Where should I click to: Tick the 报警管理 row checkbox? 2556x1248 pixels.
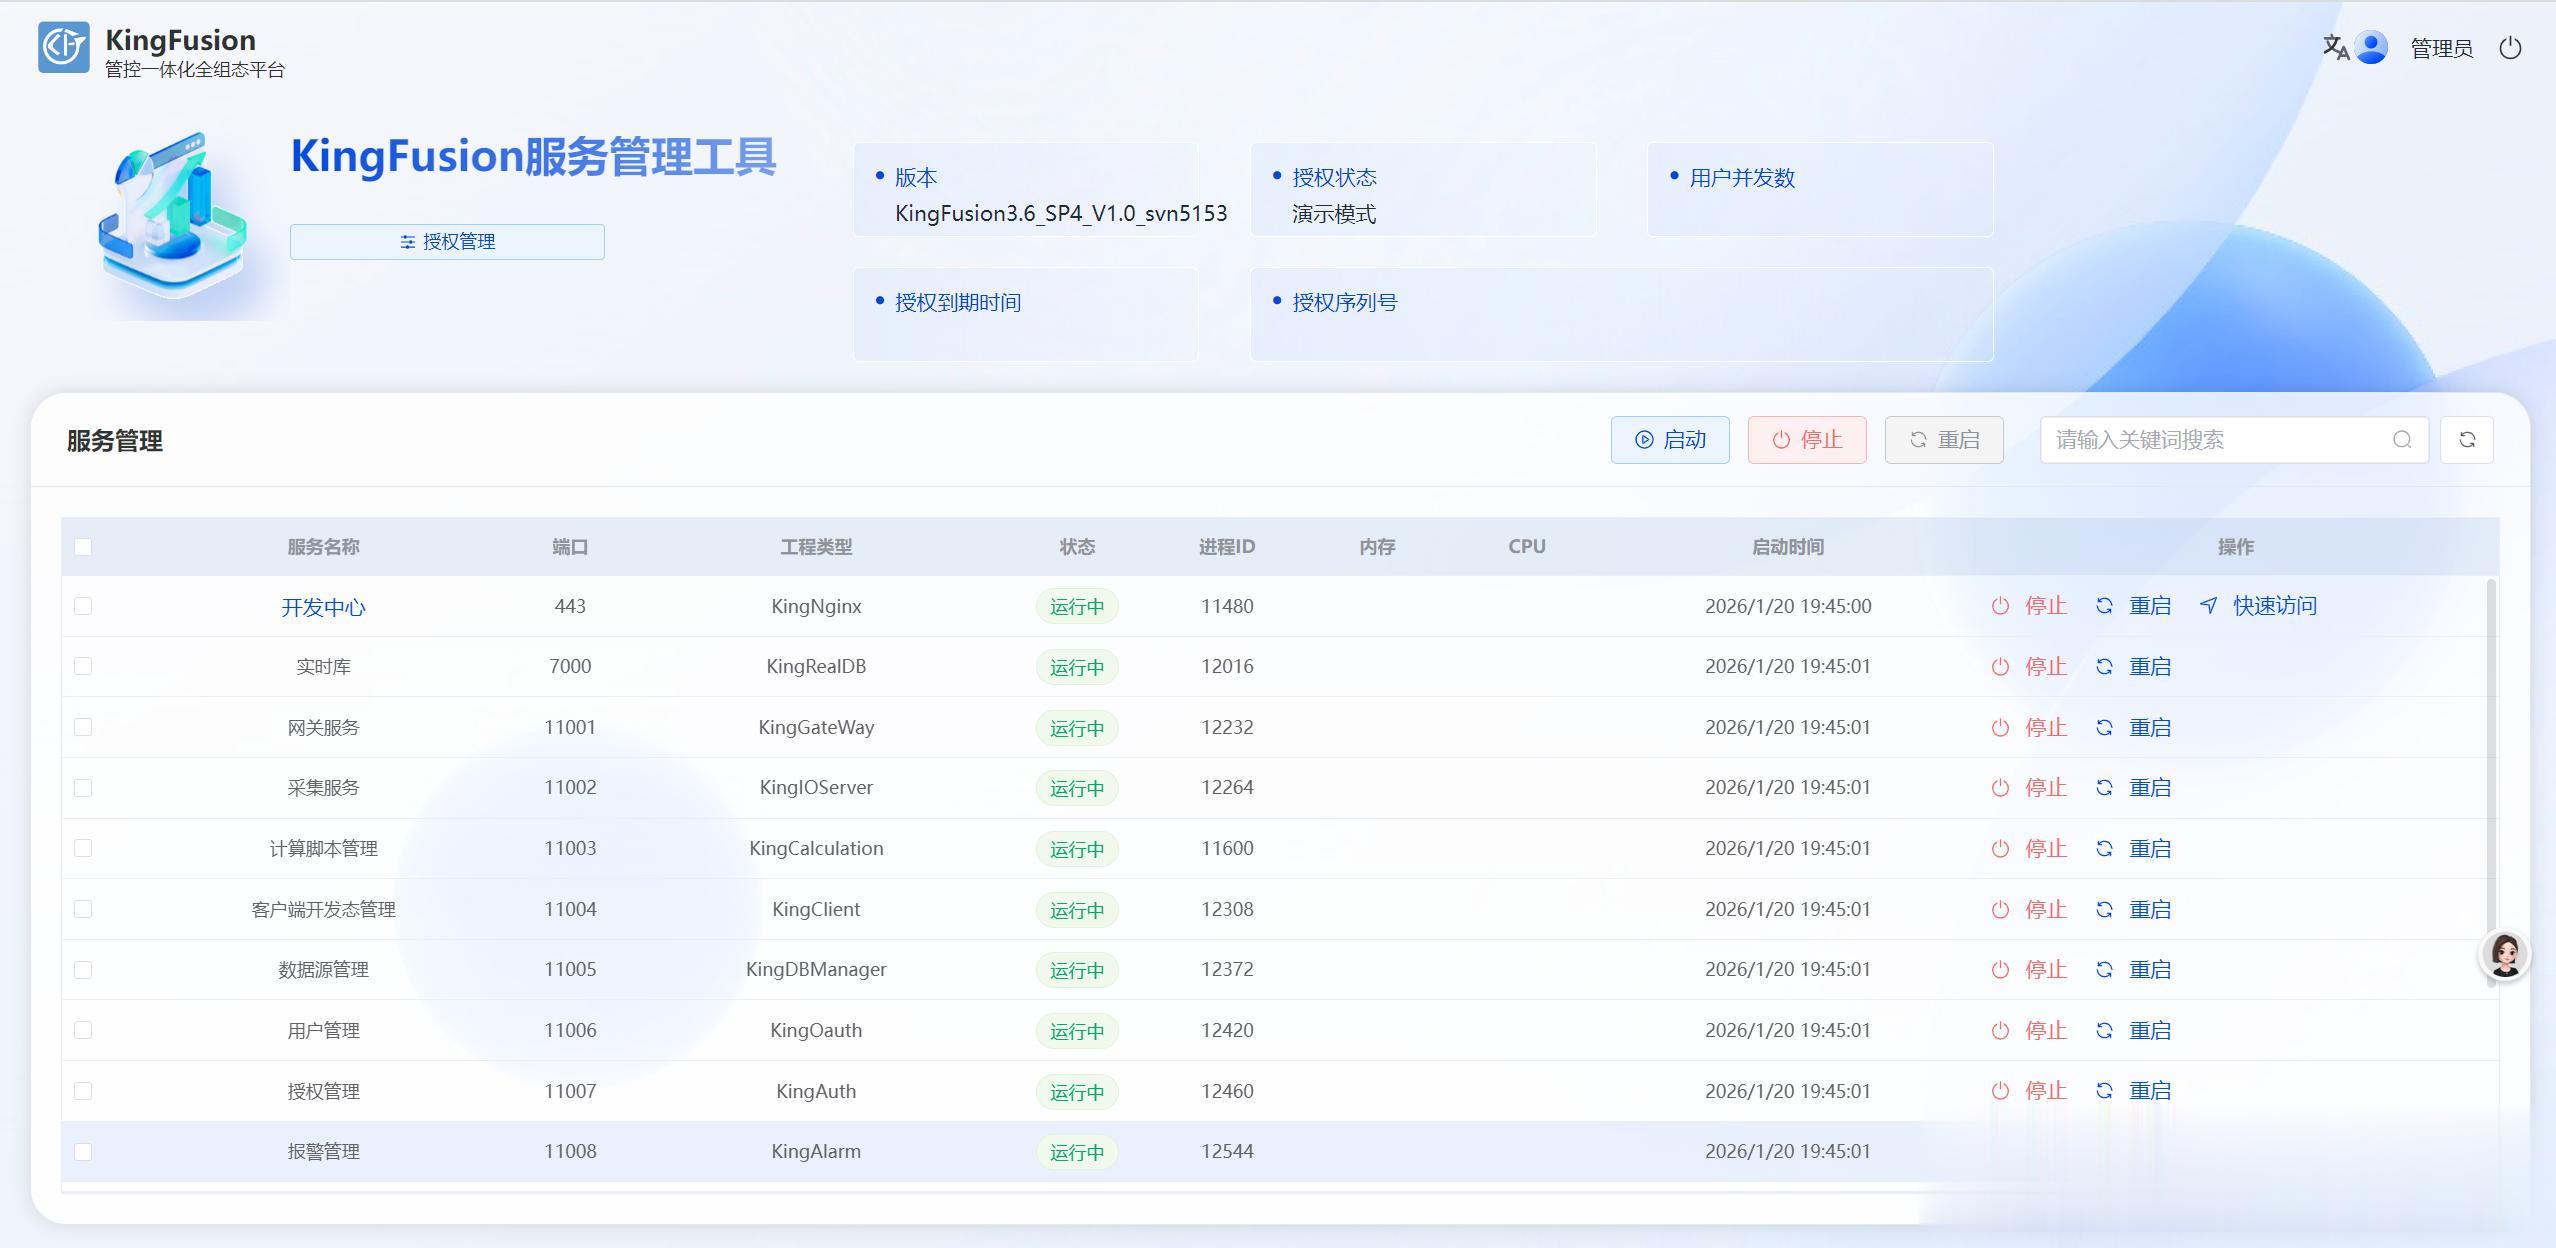pyautogui.click(x=83, y=1152)
